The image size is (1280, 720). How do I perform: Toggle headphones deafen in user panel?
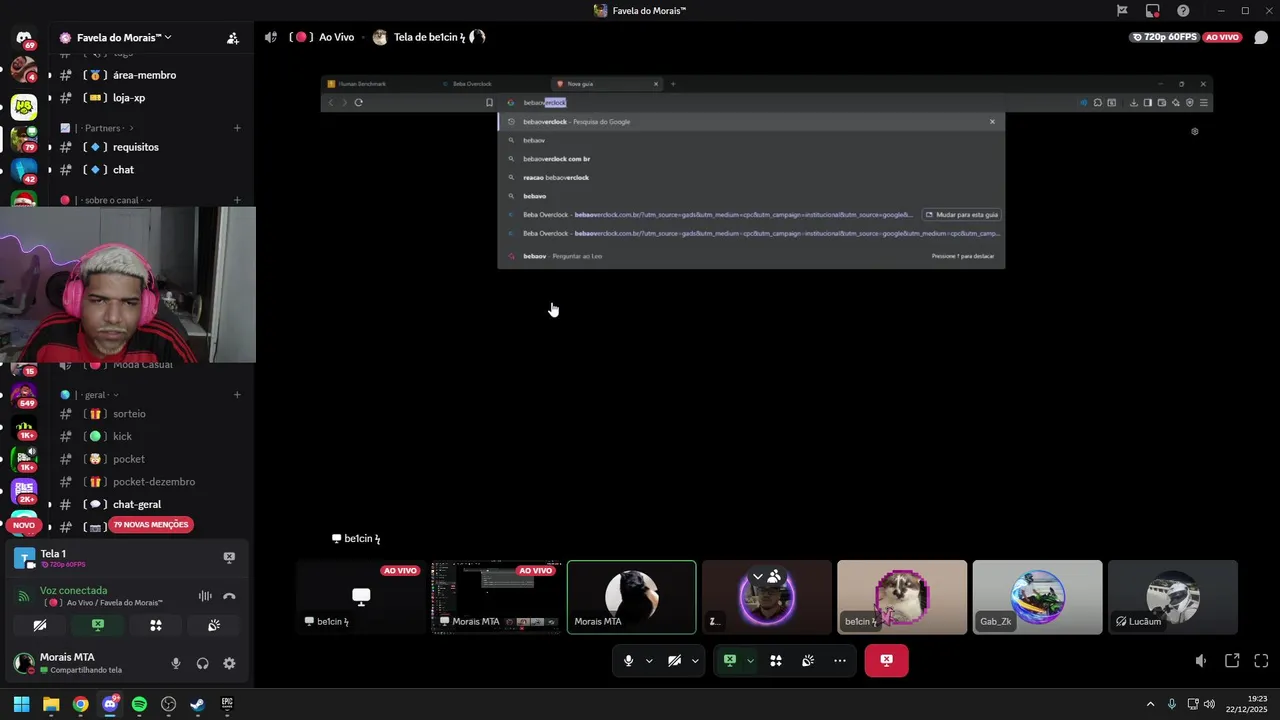coord(203,663)
